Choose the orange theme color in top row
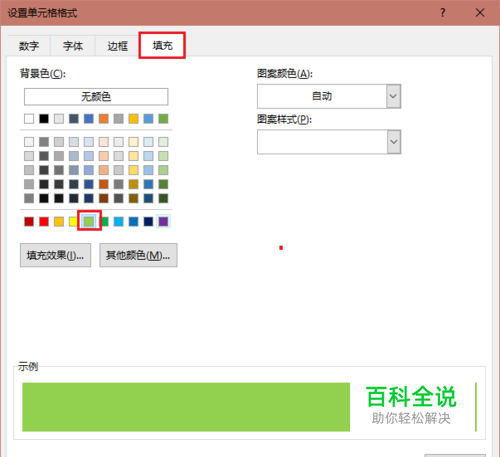The width and height of the screenshot is (500, 457). [x=103, y=119]
